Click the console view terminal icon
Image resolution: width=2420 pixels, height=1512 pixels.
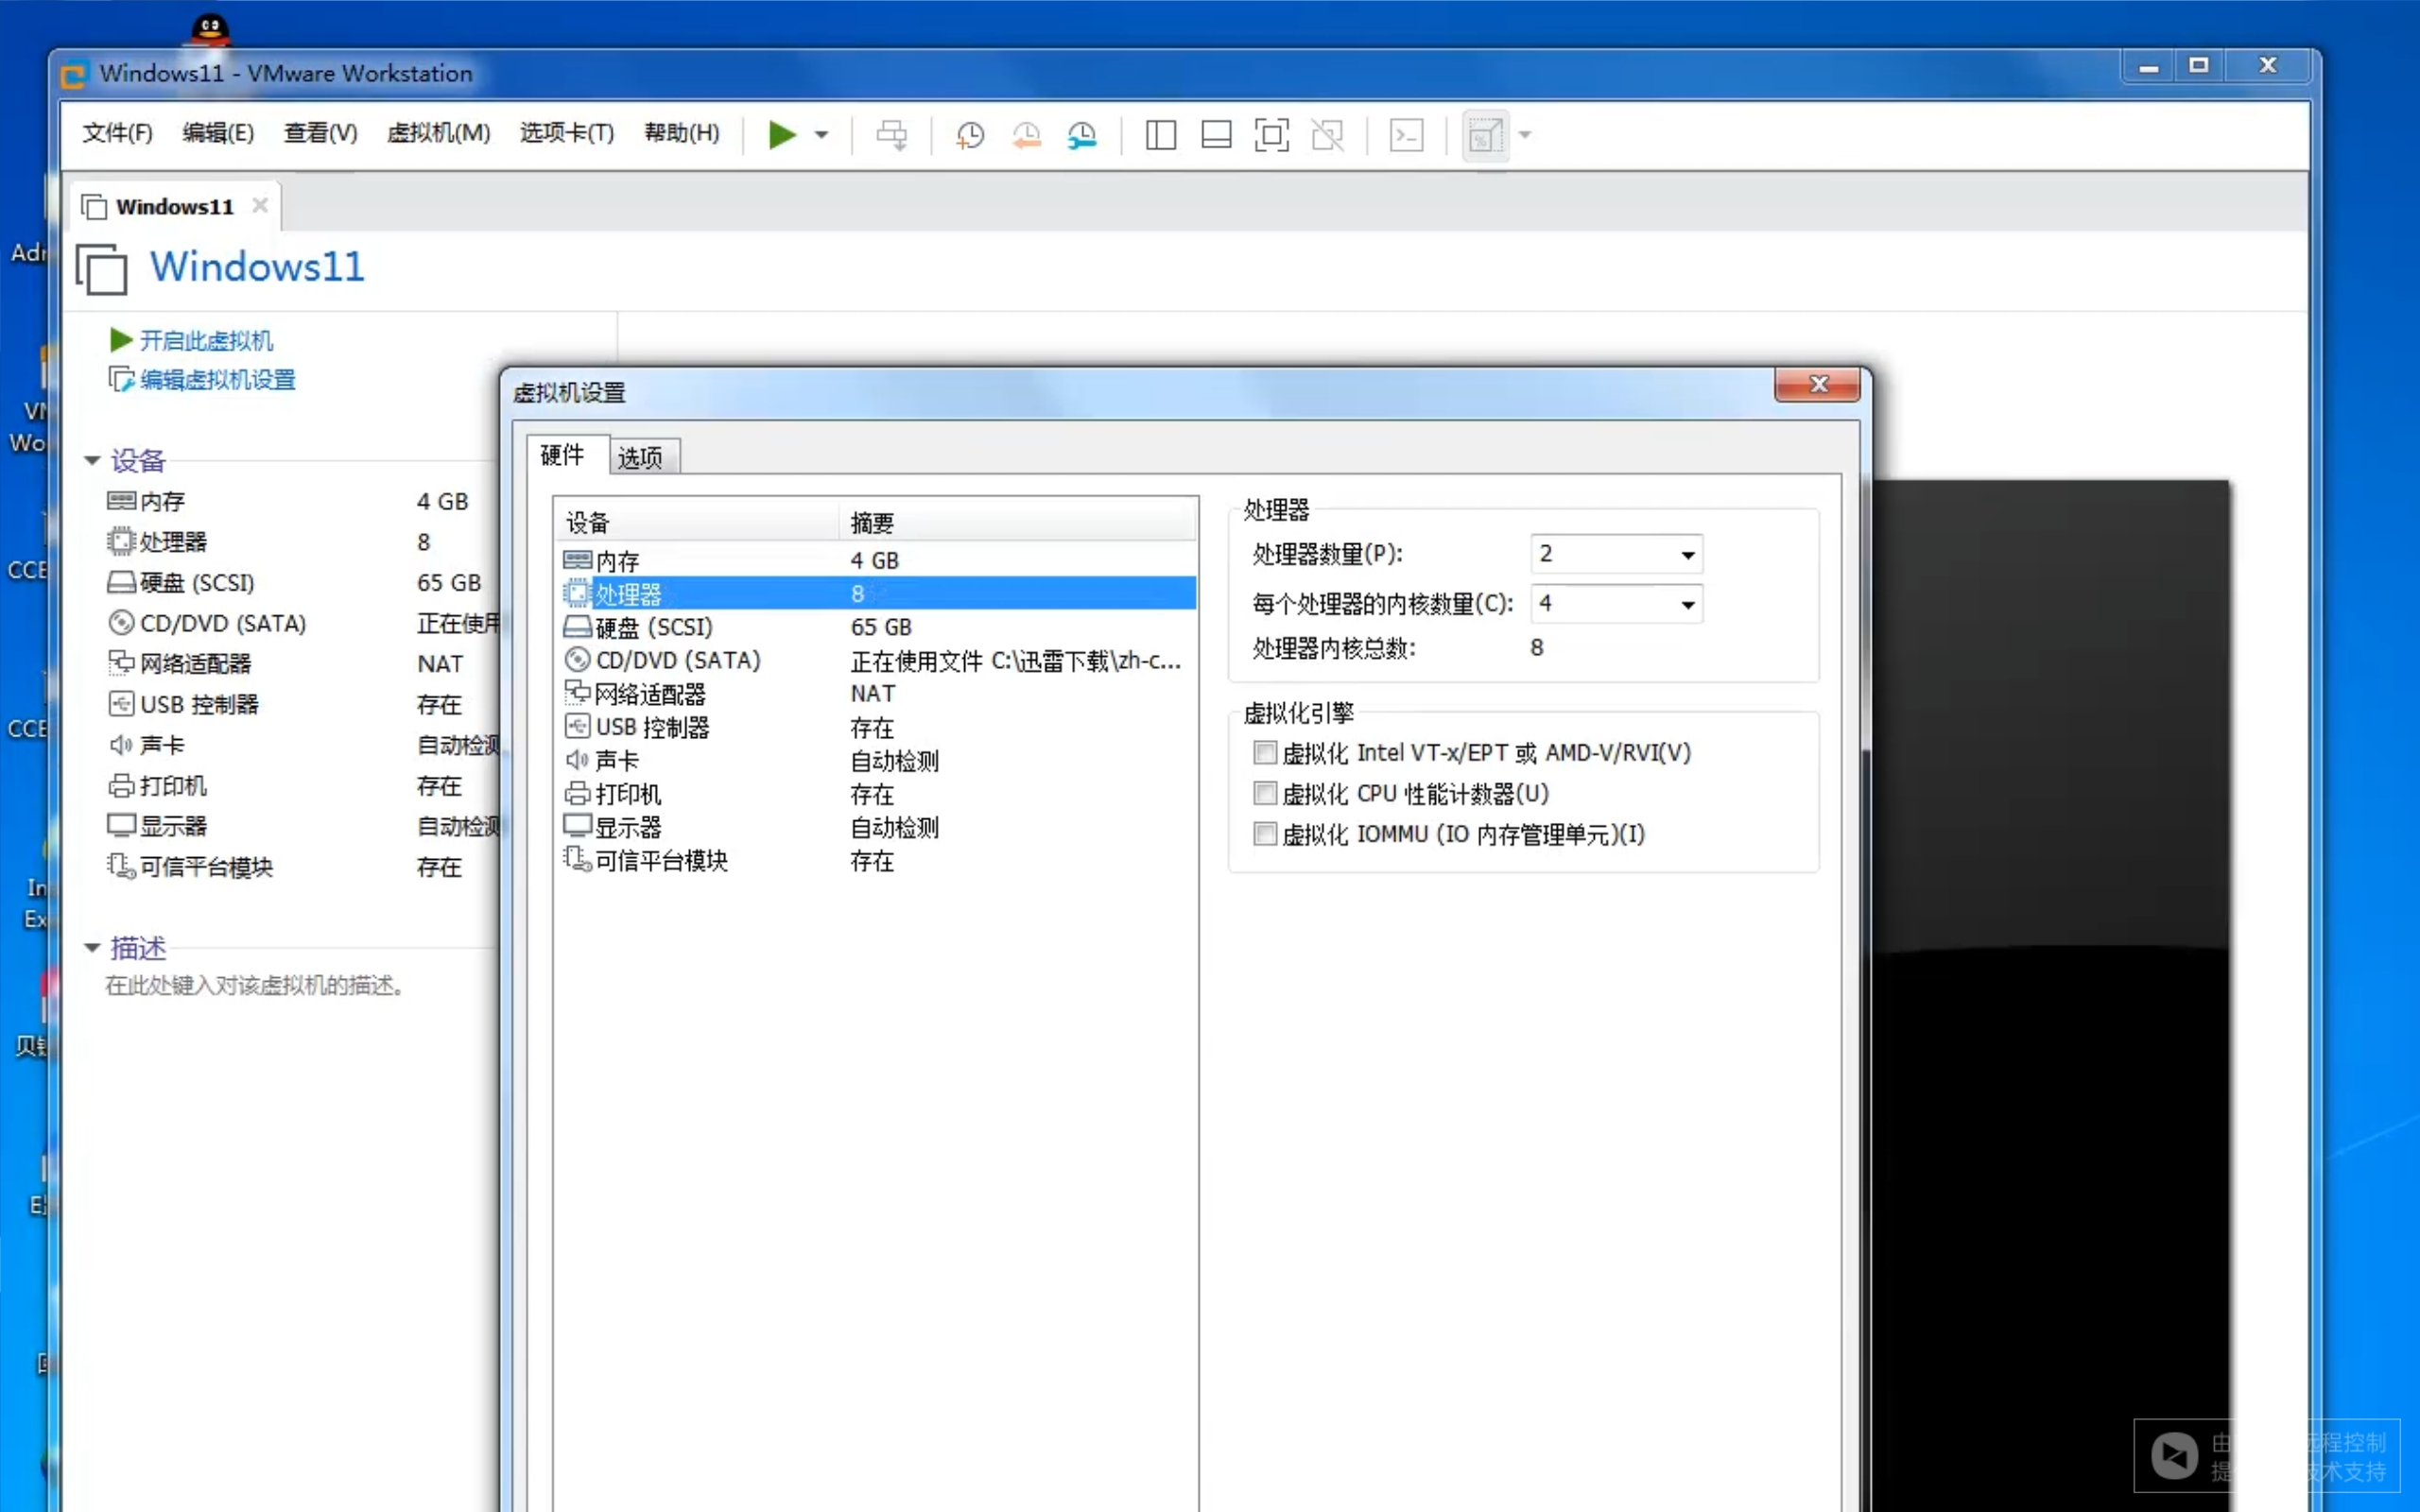(x=1406, y=134)
